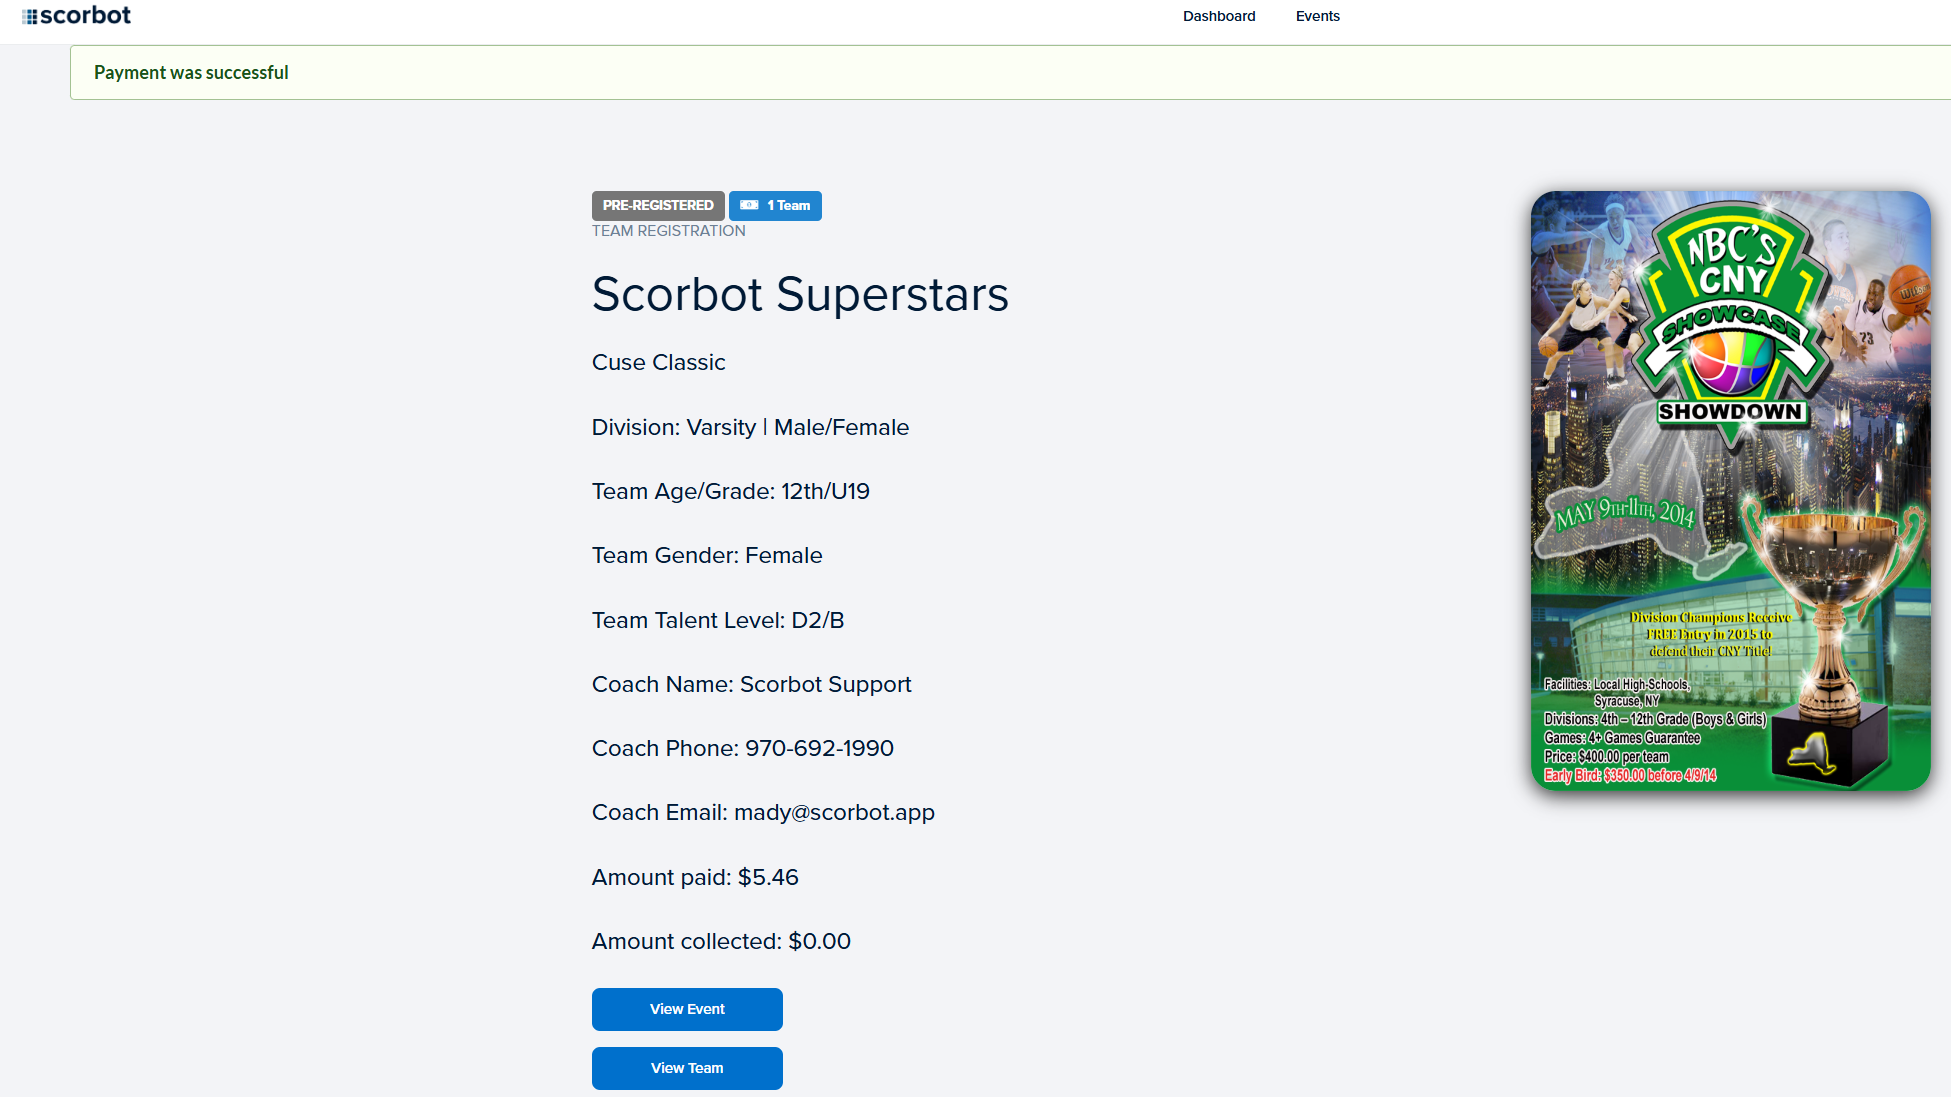
Task: Click the Team Talent Level D2/B line
Action: pyautogui.click(x=718, y=621)
